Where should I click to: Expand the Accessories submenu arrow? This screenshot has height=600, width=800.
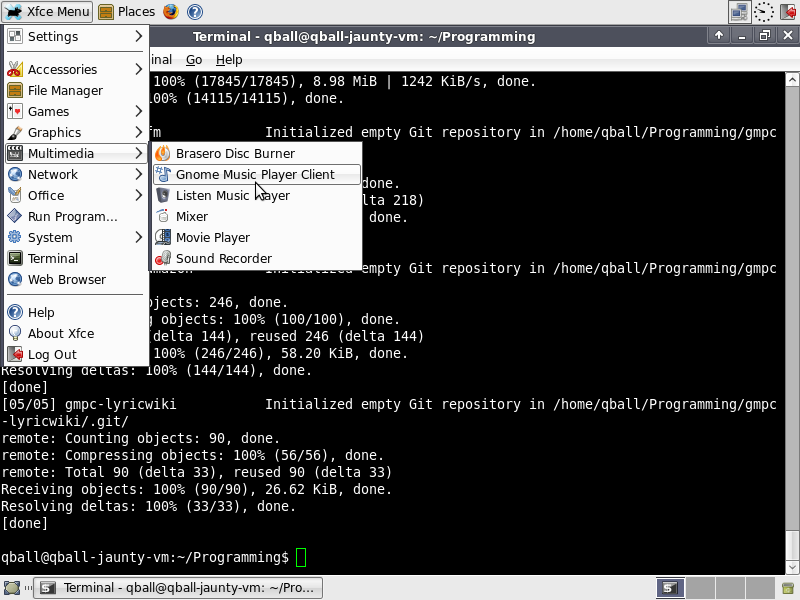click(139, 69)
